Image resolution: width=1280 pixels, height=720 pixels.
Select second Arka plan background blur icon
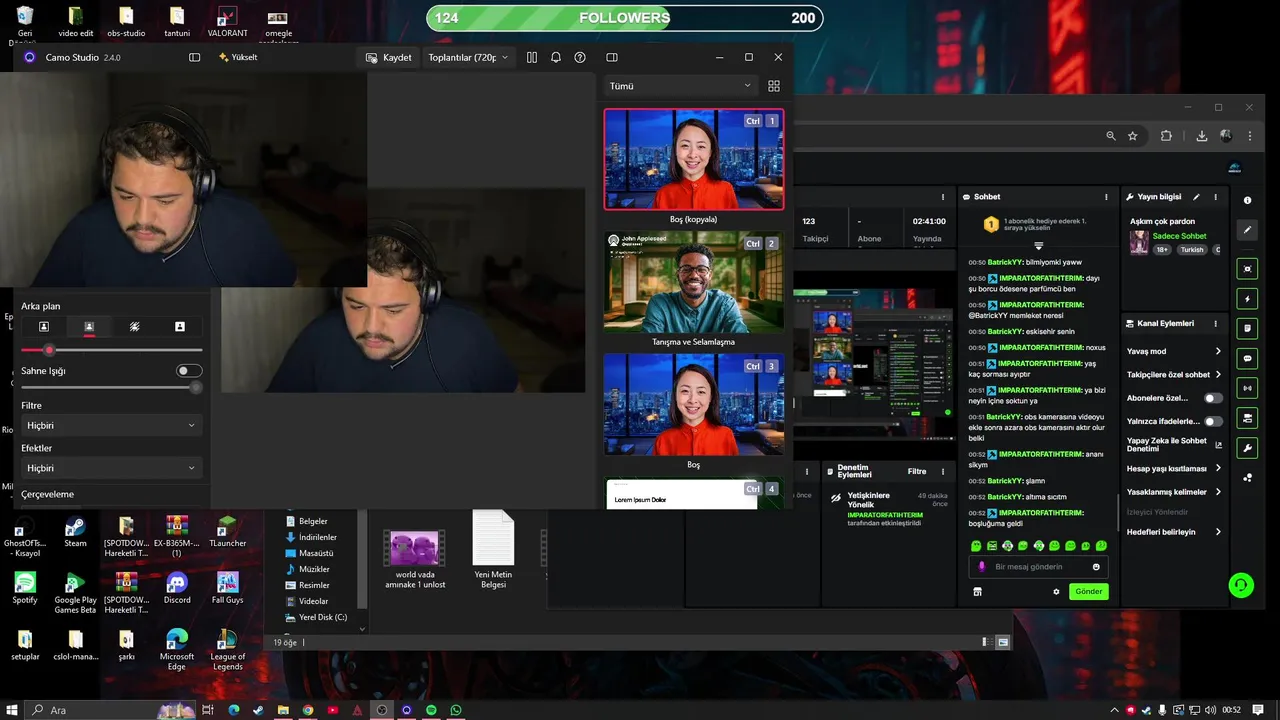89,327
